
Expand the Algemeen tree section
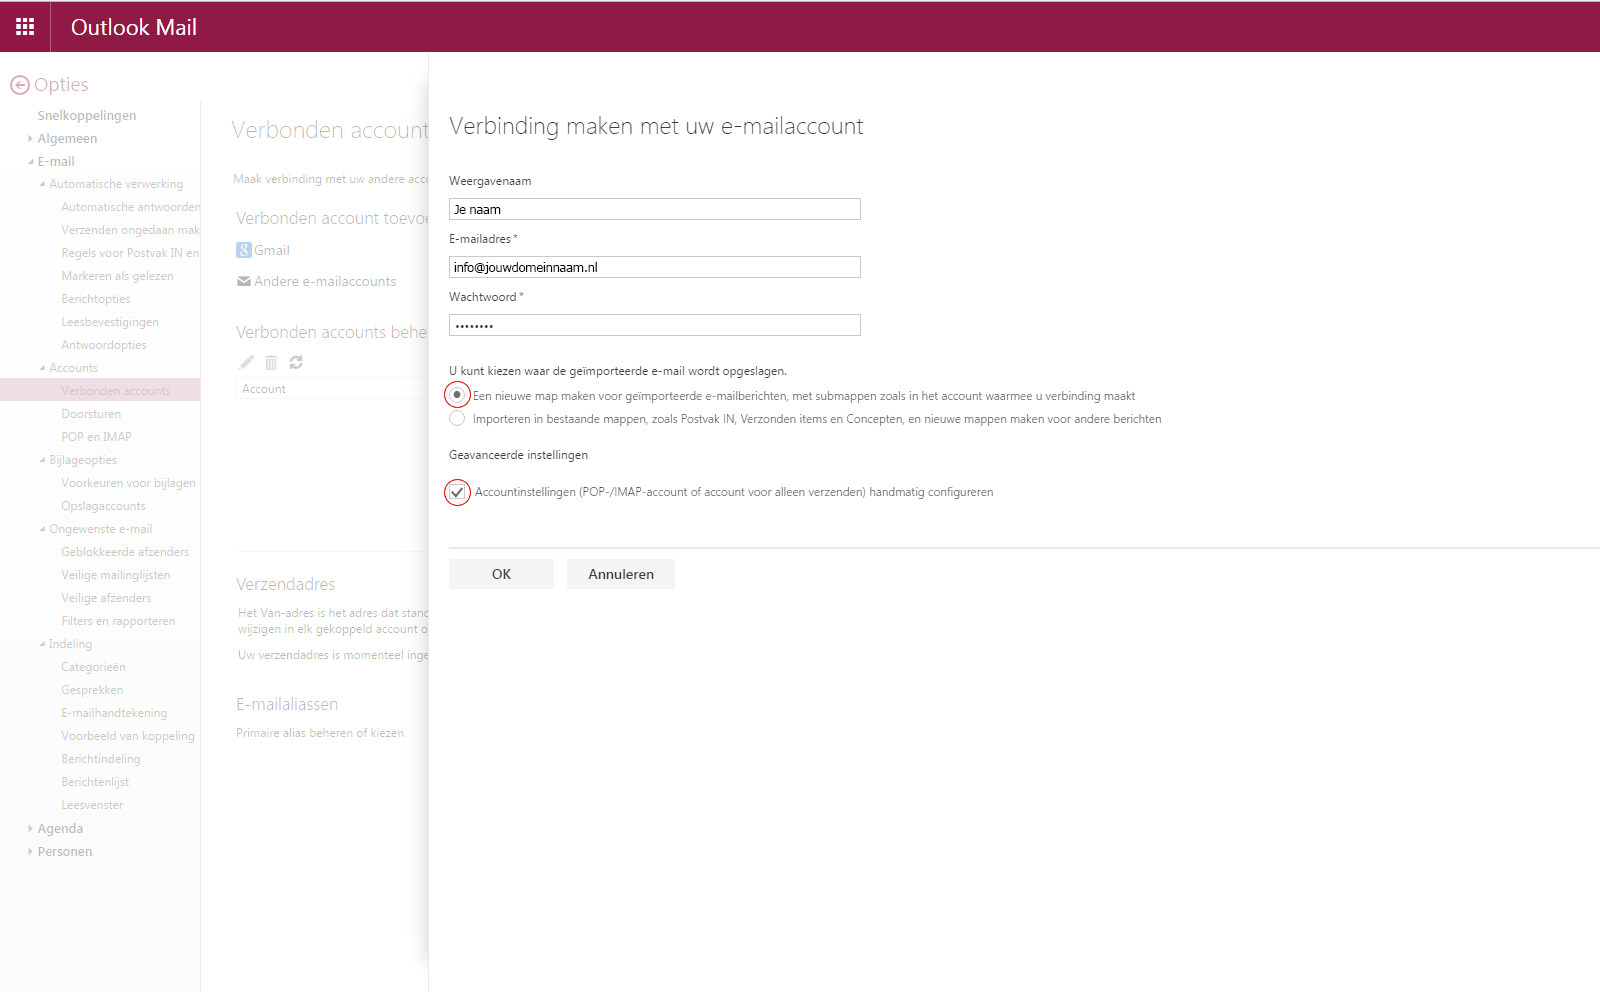tap(30, 139)
